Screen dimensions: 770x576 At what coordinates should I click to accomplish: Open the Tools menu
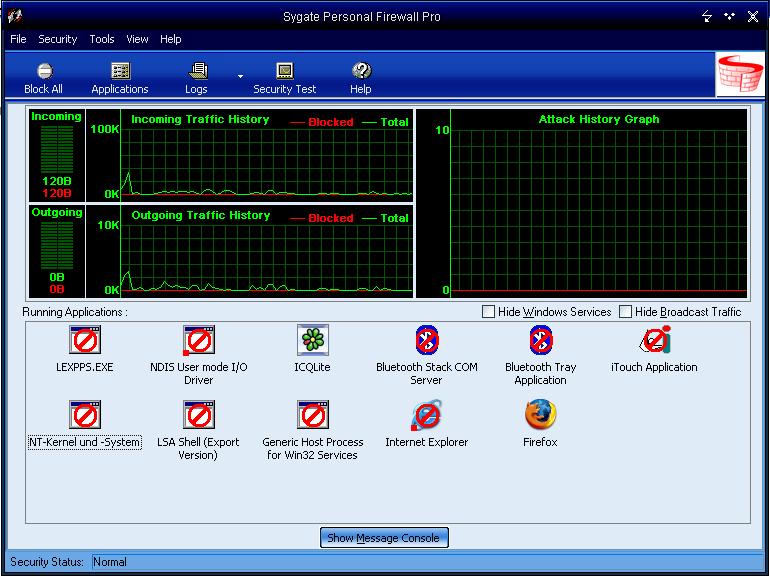(102, 39)
